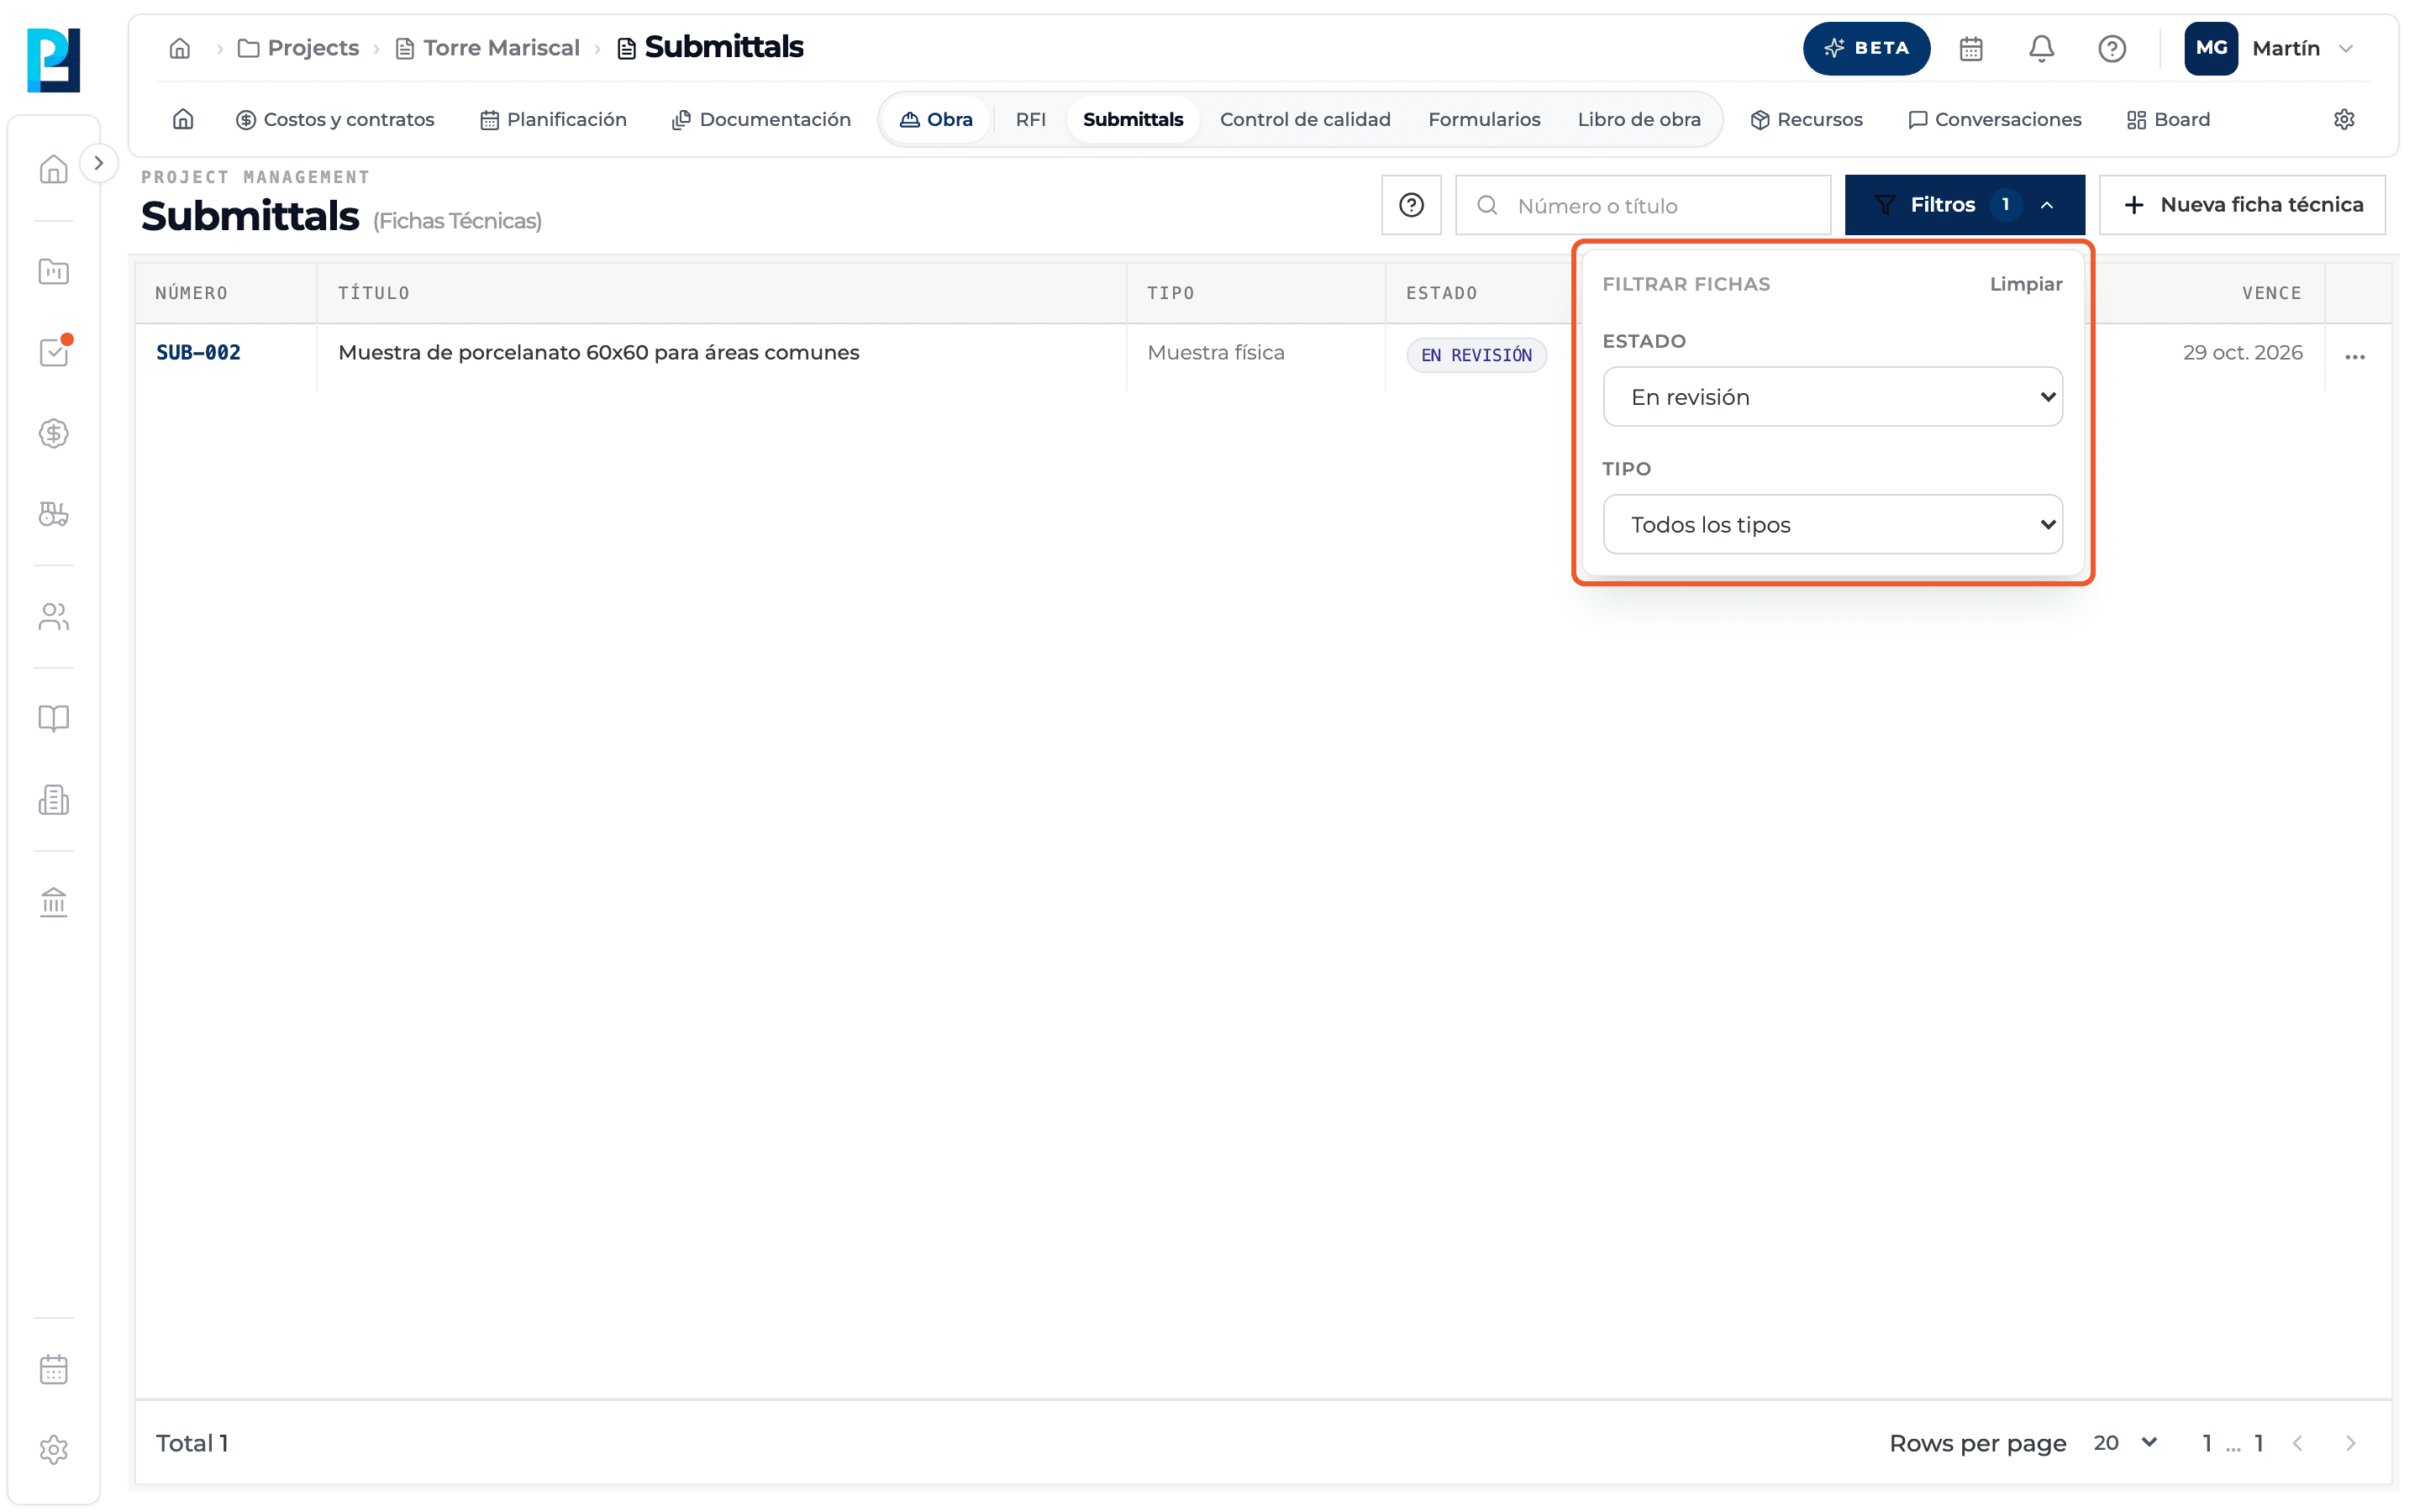
Task: Click the Número o título search field
Action: (1643, 205)
